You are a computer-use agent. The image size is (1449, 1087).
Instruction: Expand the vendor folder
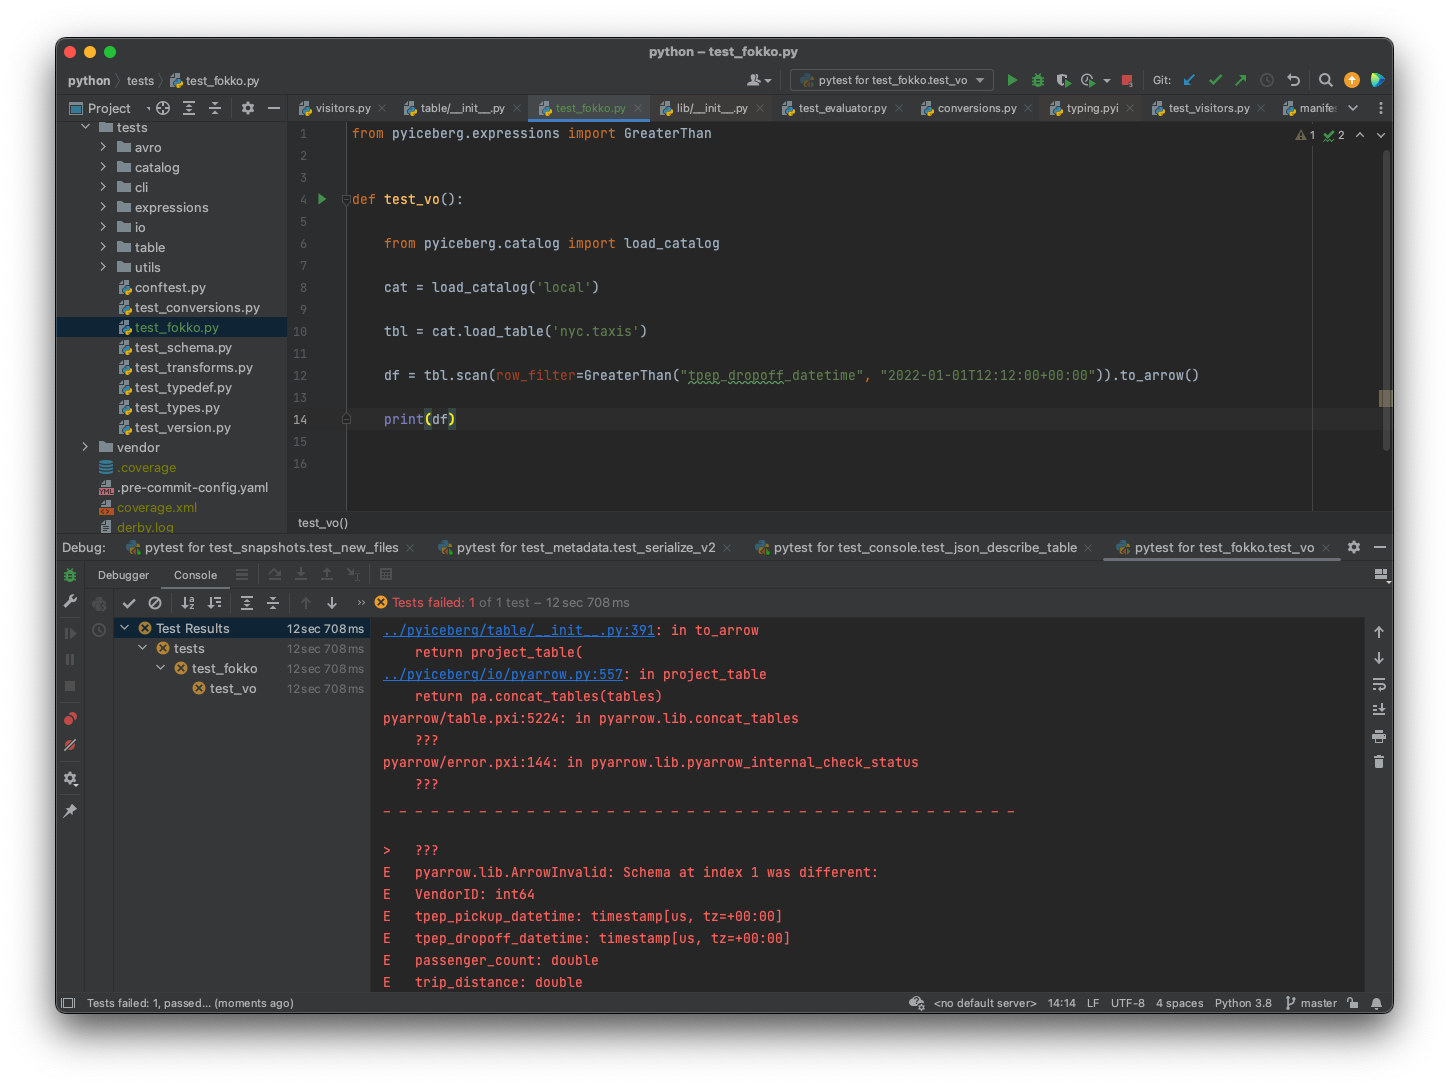tap(85, 447)
